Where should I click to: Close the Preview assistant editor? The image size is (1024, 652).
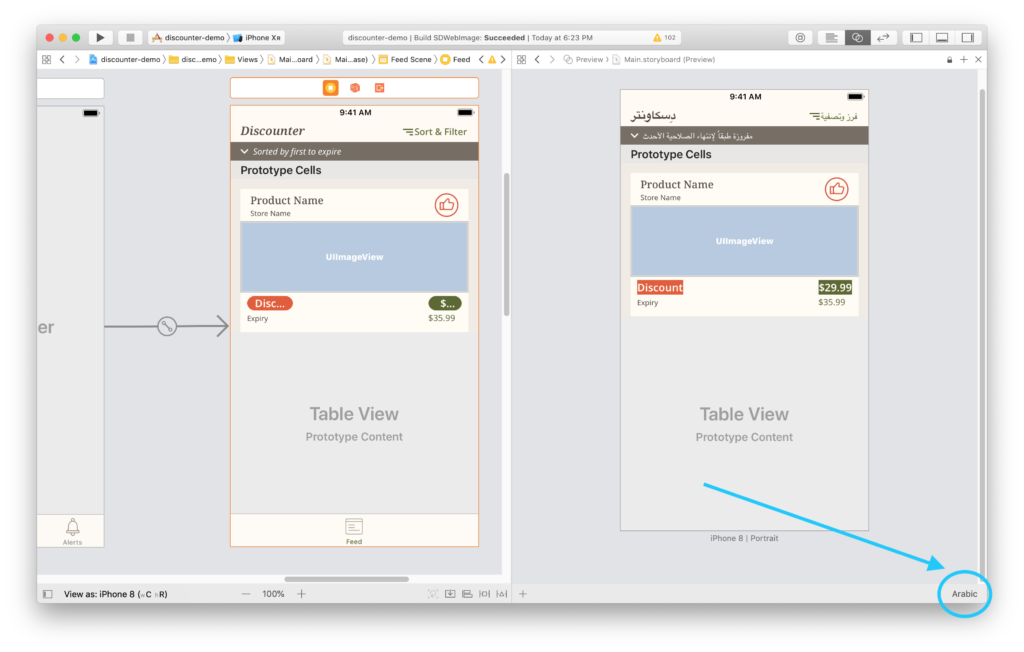tap(978, 59)
